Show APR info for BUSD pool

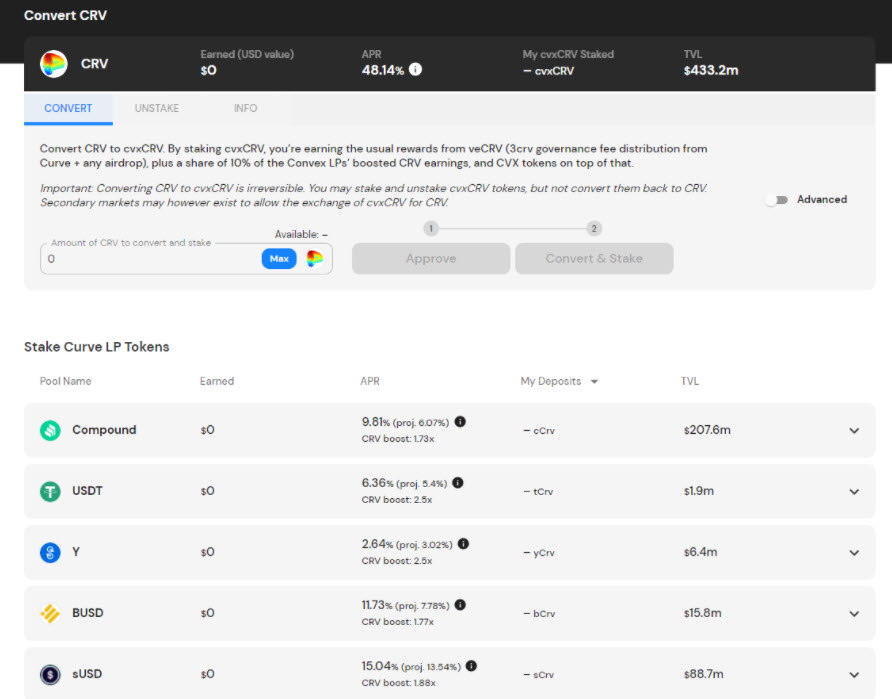(x=461, y=605)
